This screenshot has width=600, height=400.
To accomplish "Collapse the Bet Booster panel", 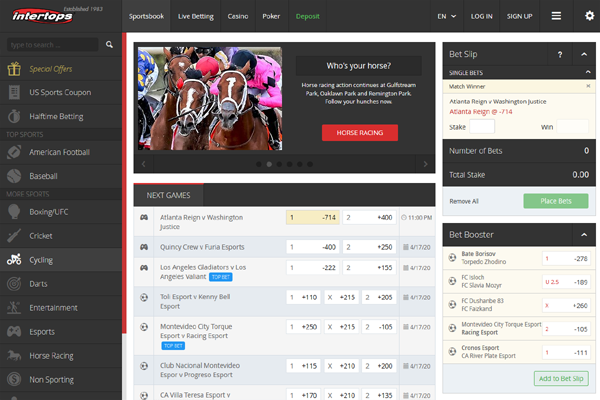I will 584,235.
